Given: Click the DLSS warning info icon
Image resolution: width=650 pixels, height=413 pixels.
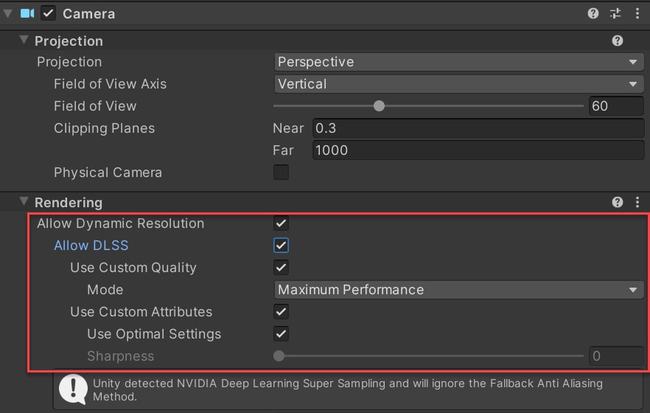Looking at the screenshot, I should (x=73, y=389).
